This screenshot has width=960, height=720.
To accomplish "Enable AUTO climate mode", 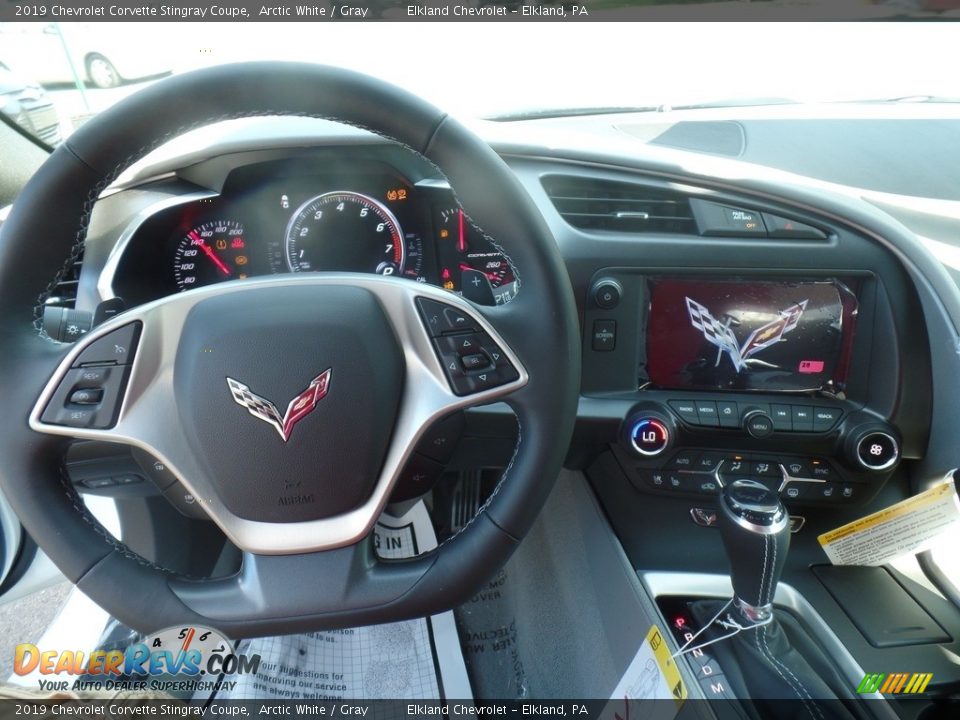I will coord(683,459).
